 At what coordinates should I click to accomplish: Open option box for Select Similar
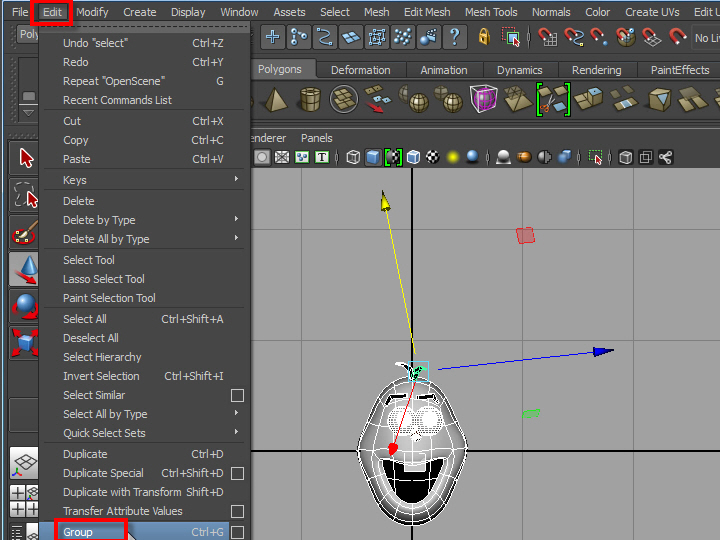(238, 396)
